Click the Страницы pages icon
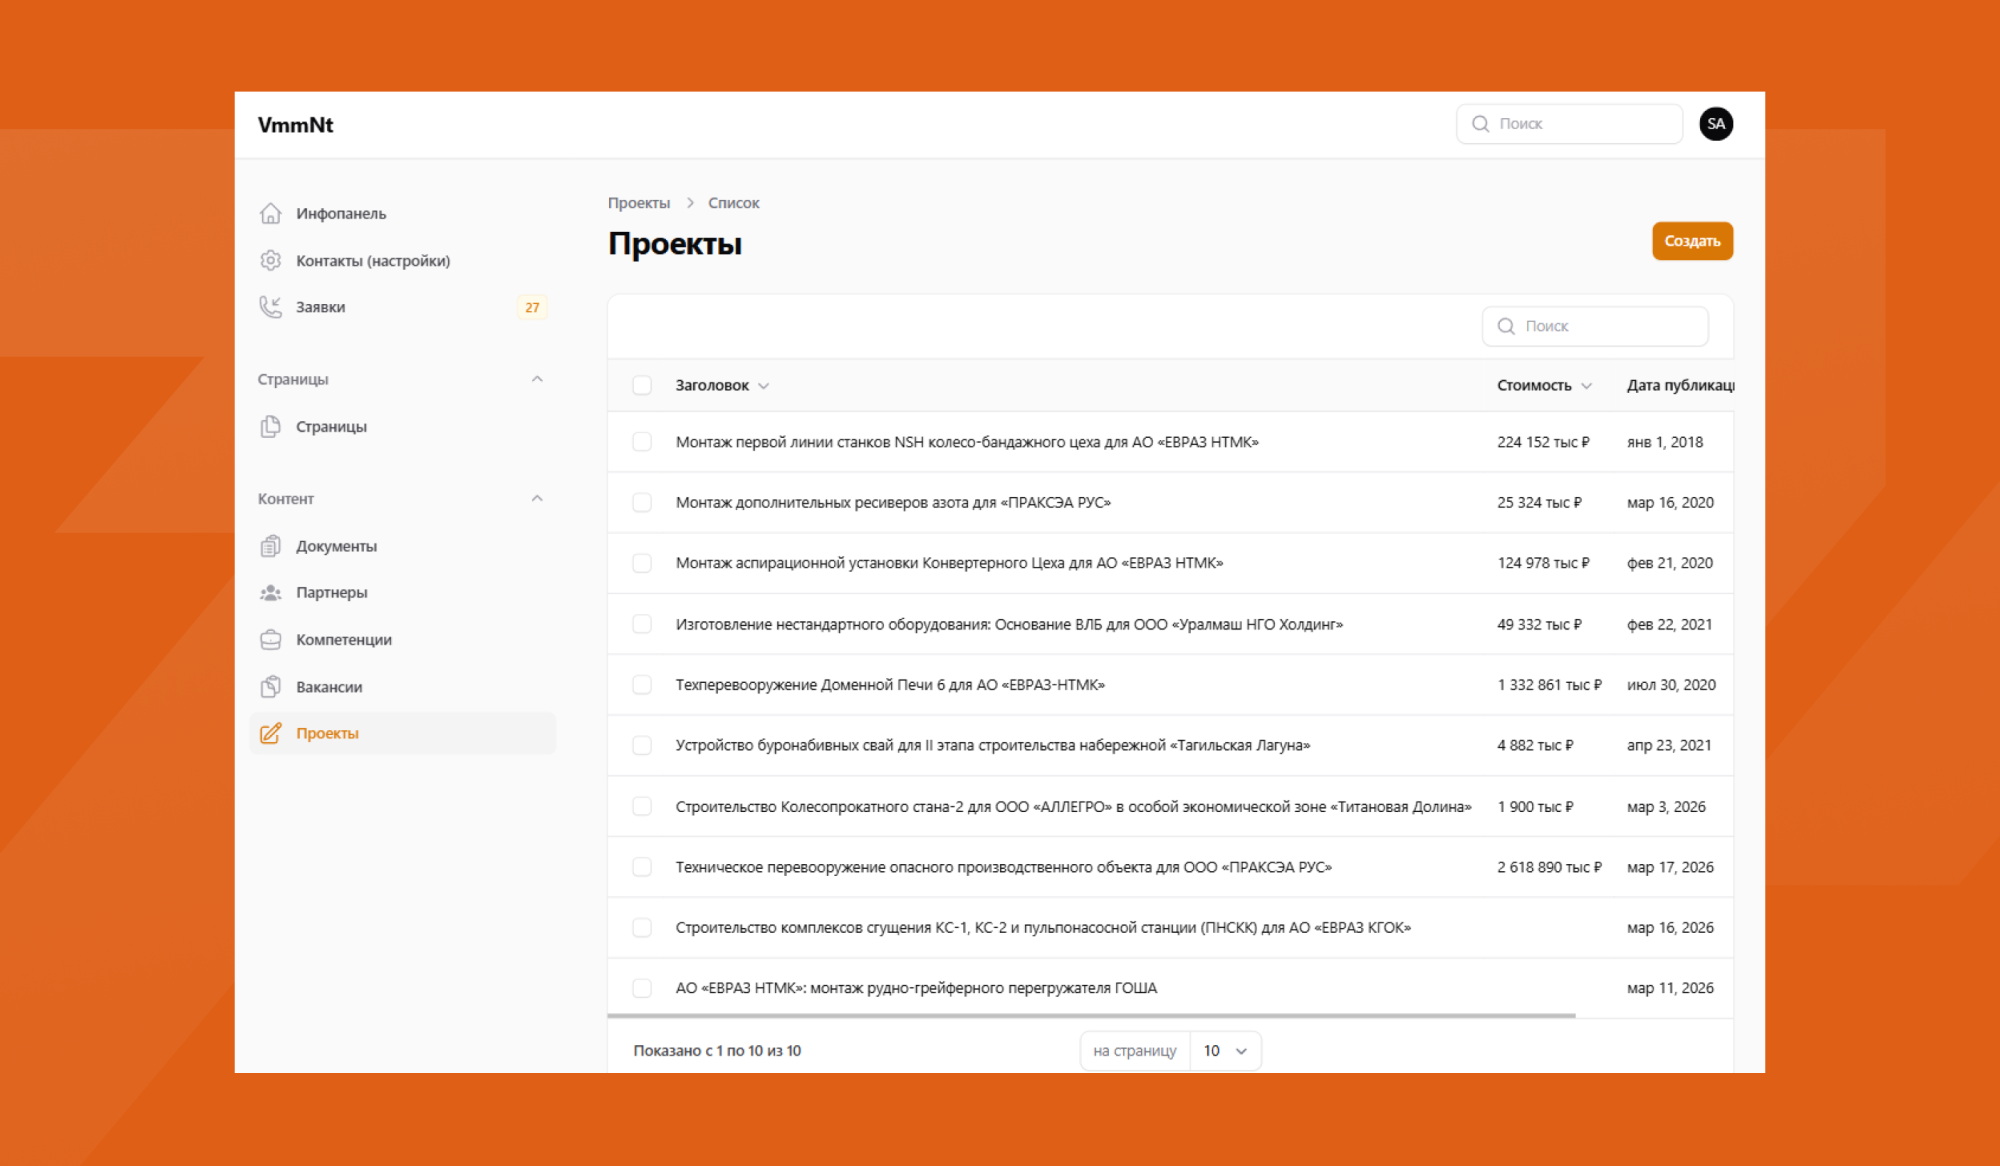The width and height of the screenshot is (2000, 1166). click(270, 426)
